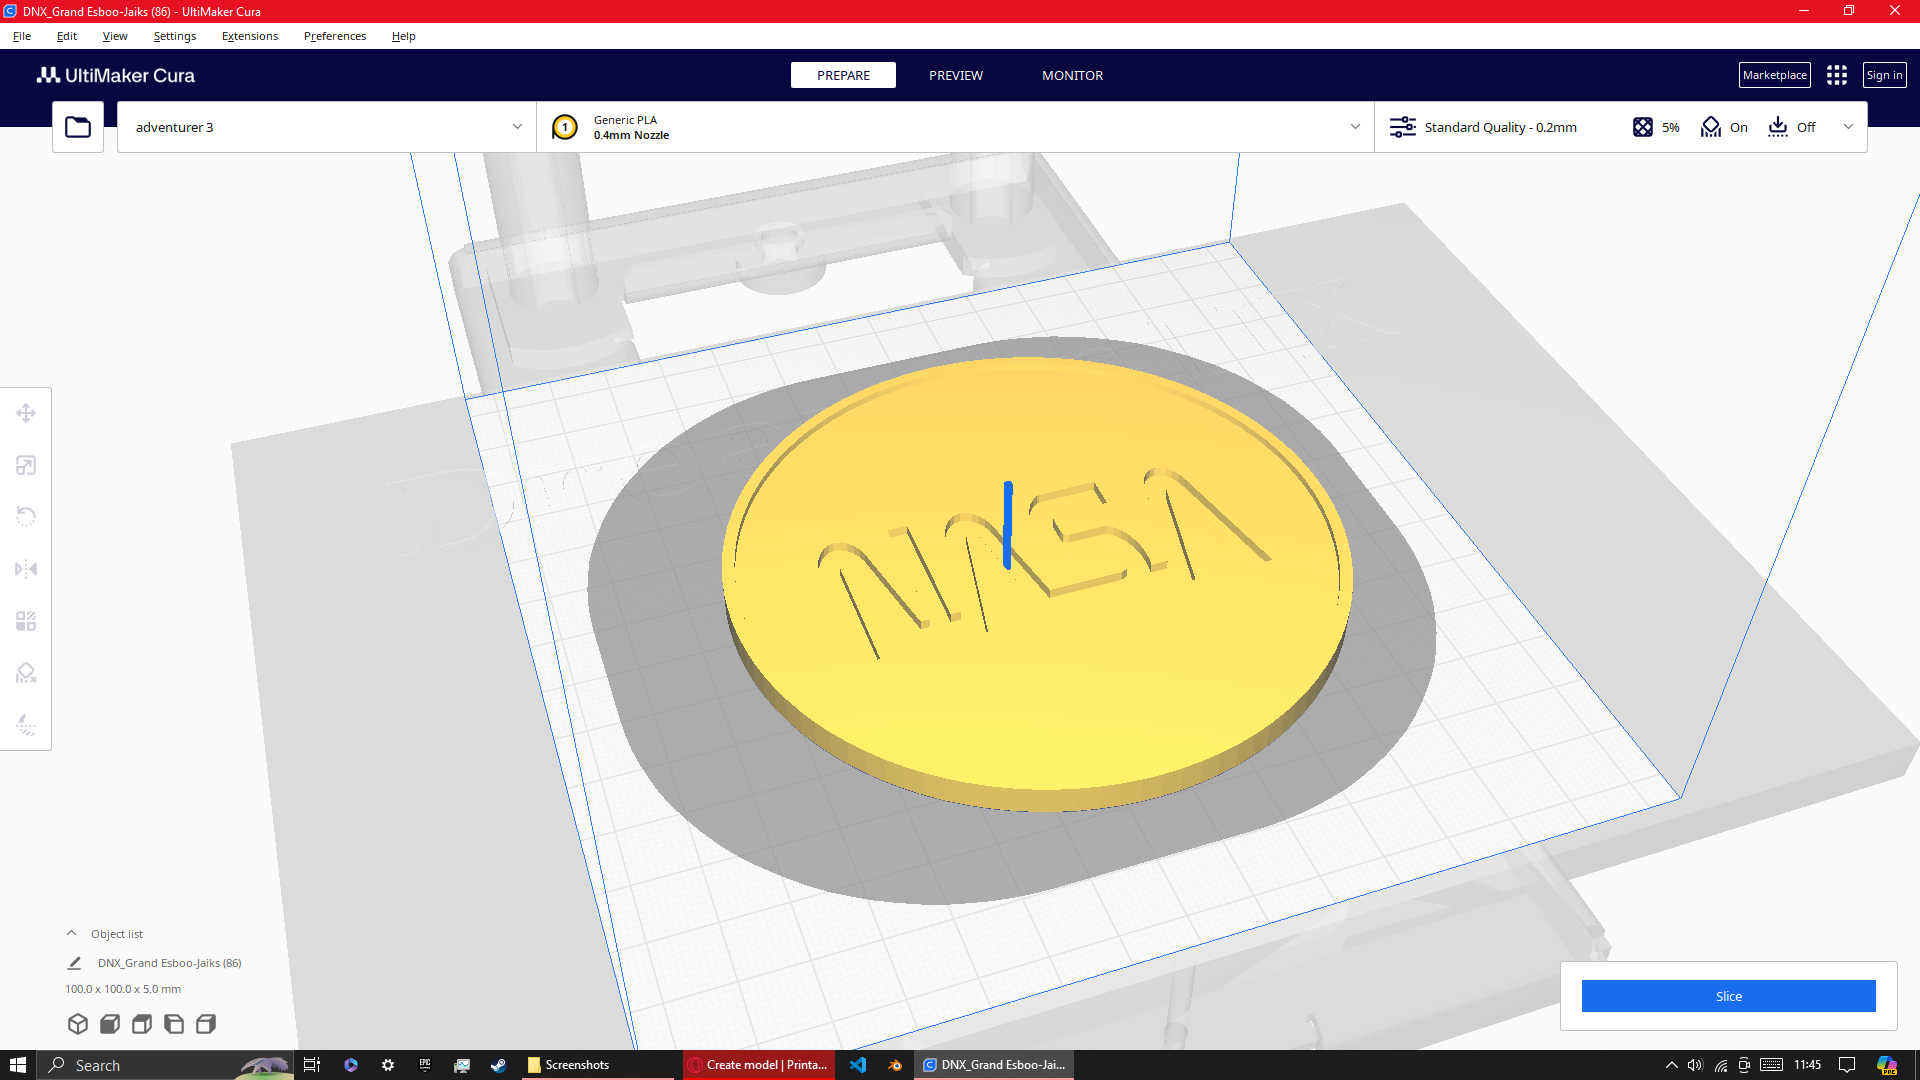Click the support On icon
The width and height of the screenshot is (1920, 1080).
coord(1711,127)
